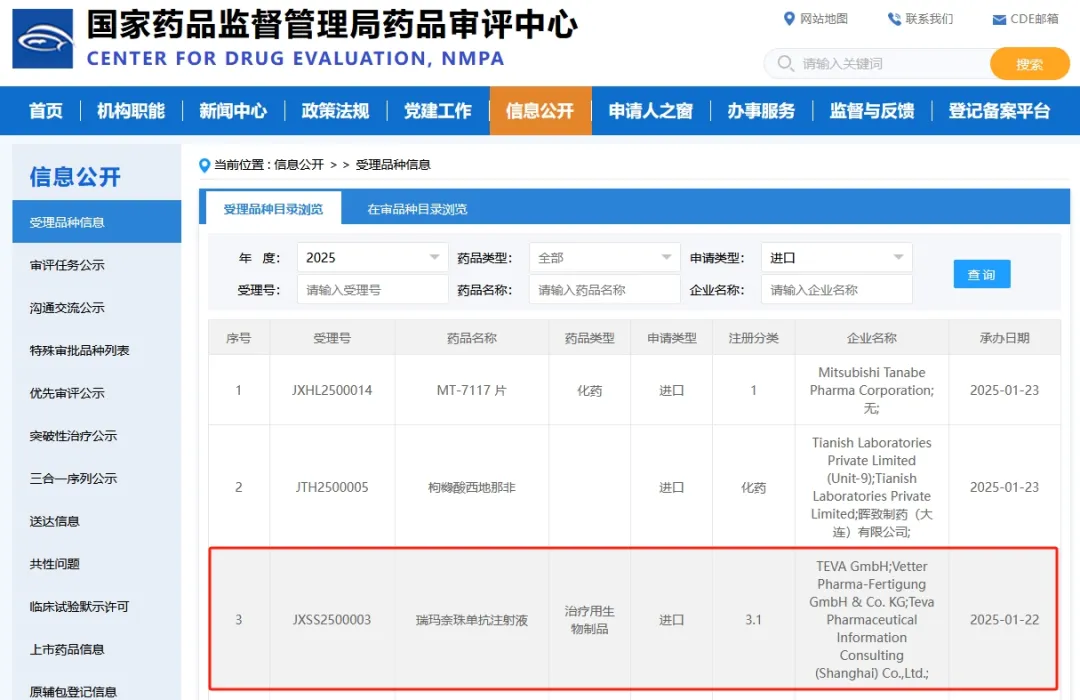Open 临床试验默示许可 sidebar link
This screenshot has width=1080, height=700.
point(79,607)
